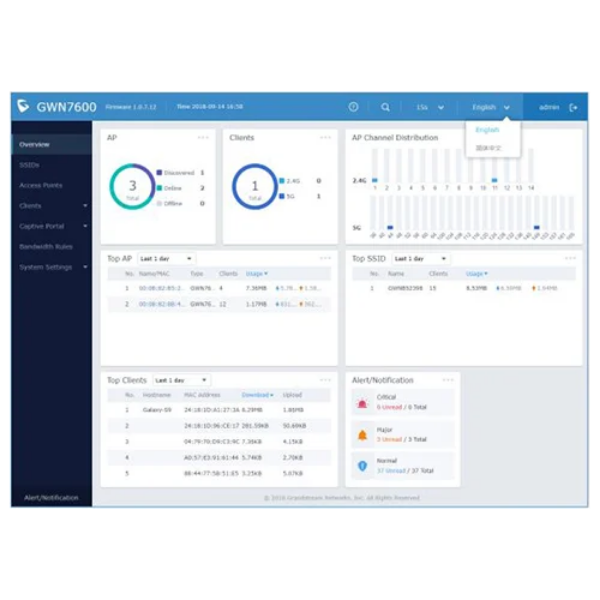Click the Discovered legend color square
This screenshot has height=600, width=600.
[159, 173]
